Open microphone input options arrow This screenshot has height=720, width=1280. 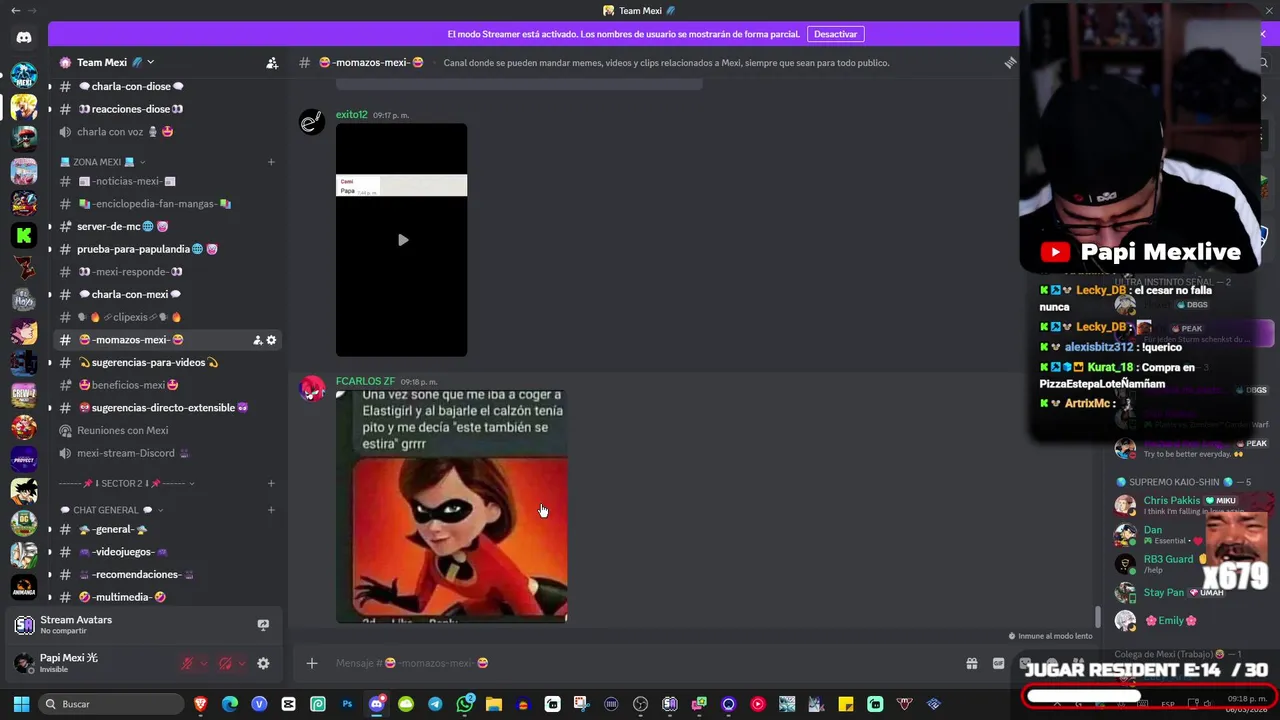tap(204, 663)
